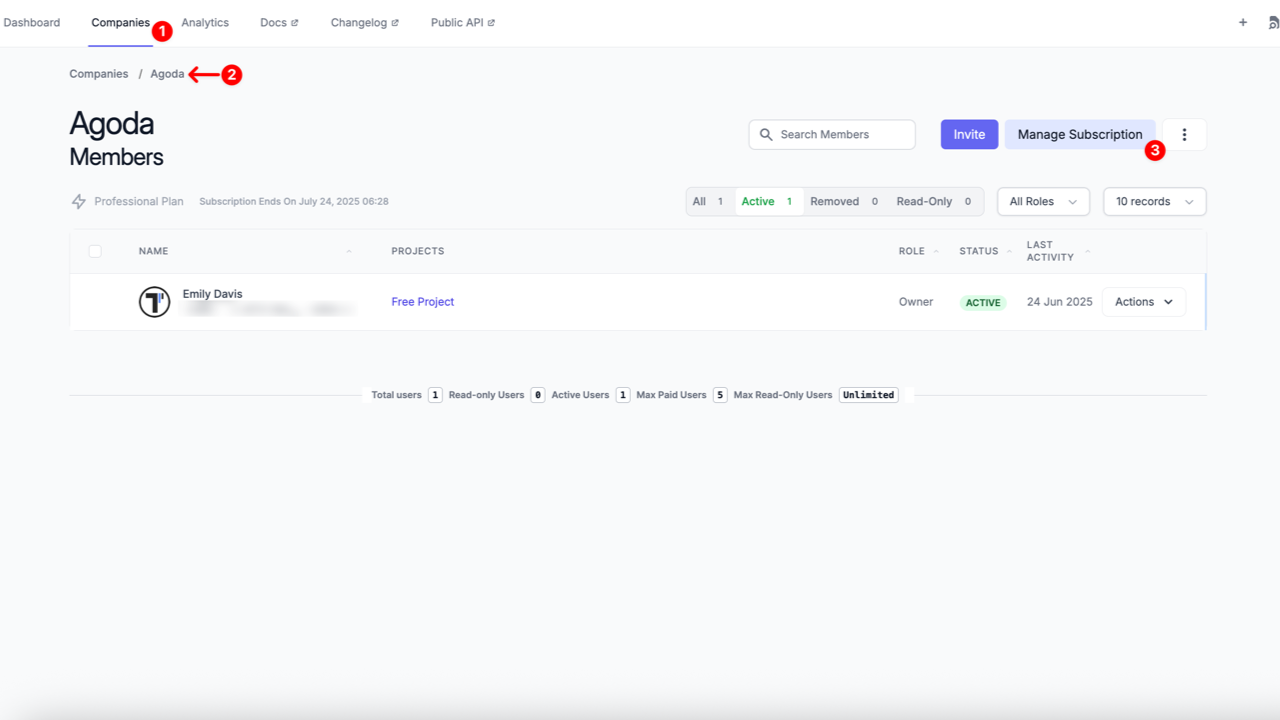Click Emily Davis's avatar image

[x=154, y=301]
